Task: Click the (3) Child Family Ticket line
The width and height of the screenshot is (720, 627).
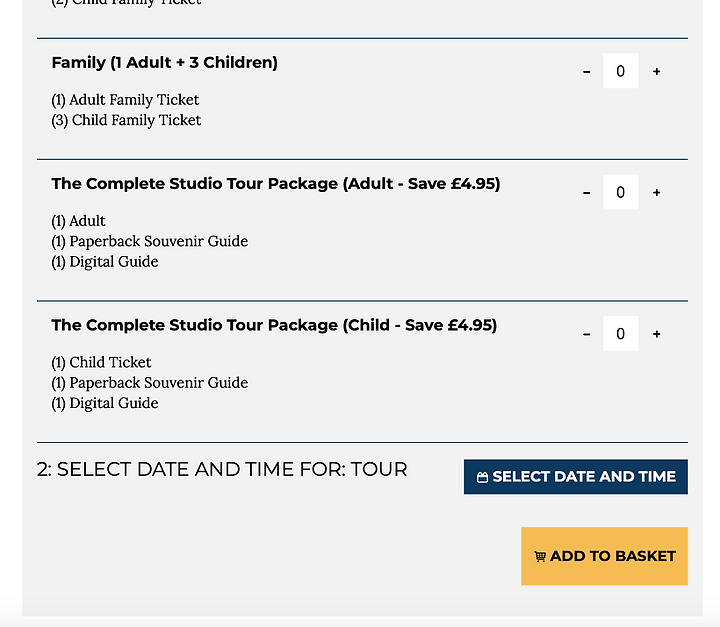Action: (x=126, y=120)
